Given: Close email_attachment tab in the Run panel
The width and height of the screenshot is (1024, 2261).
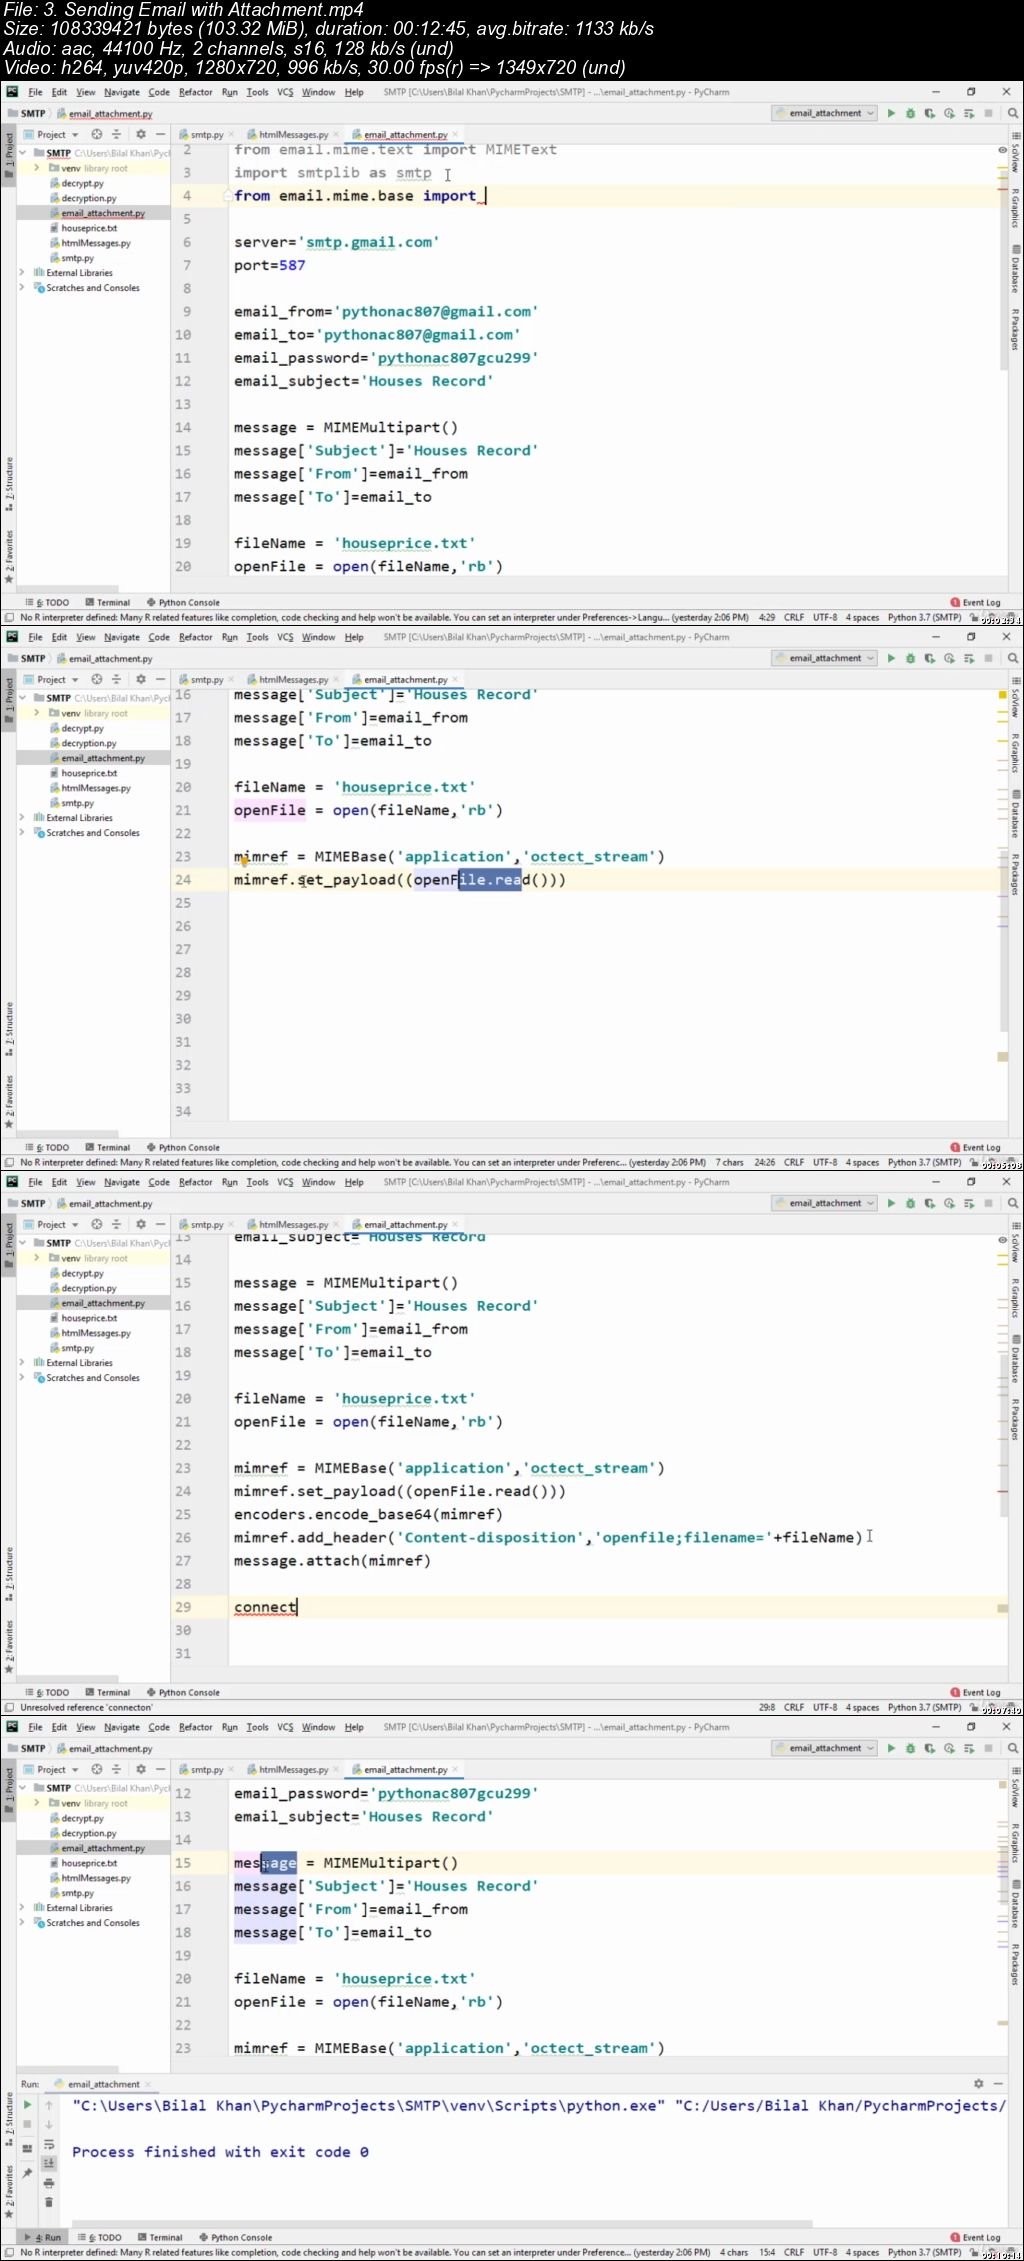Looking at the screenshot, I should tap(148, 2084).
